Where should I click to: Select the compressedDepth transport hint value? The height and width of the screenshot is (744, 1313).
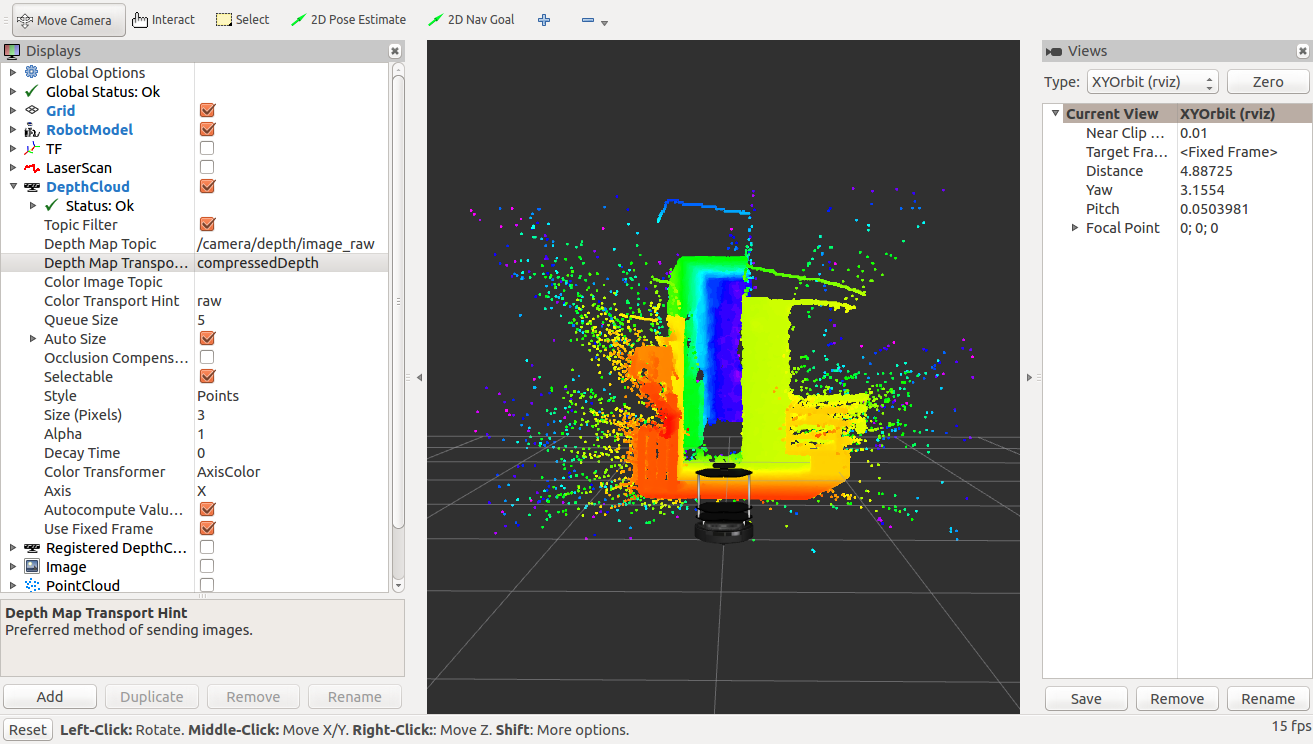[290, 262]
